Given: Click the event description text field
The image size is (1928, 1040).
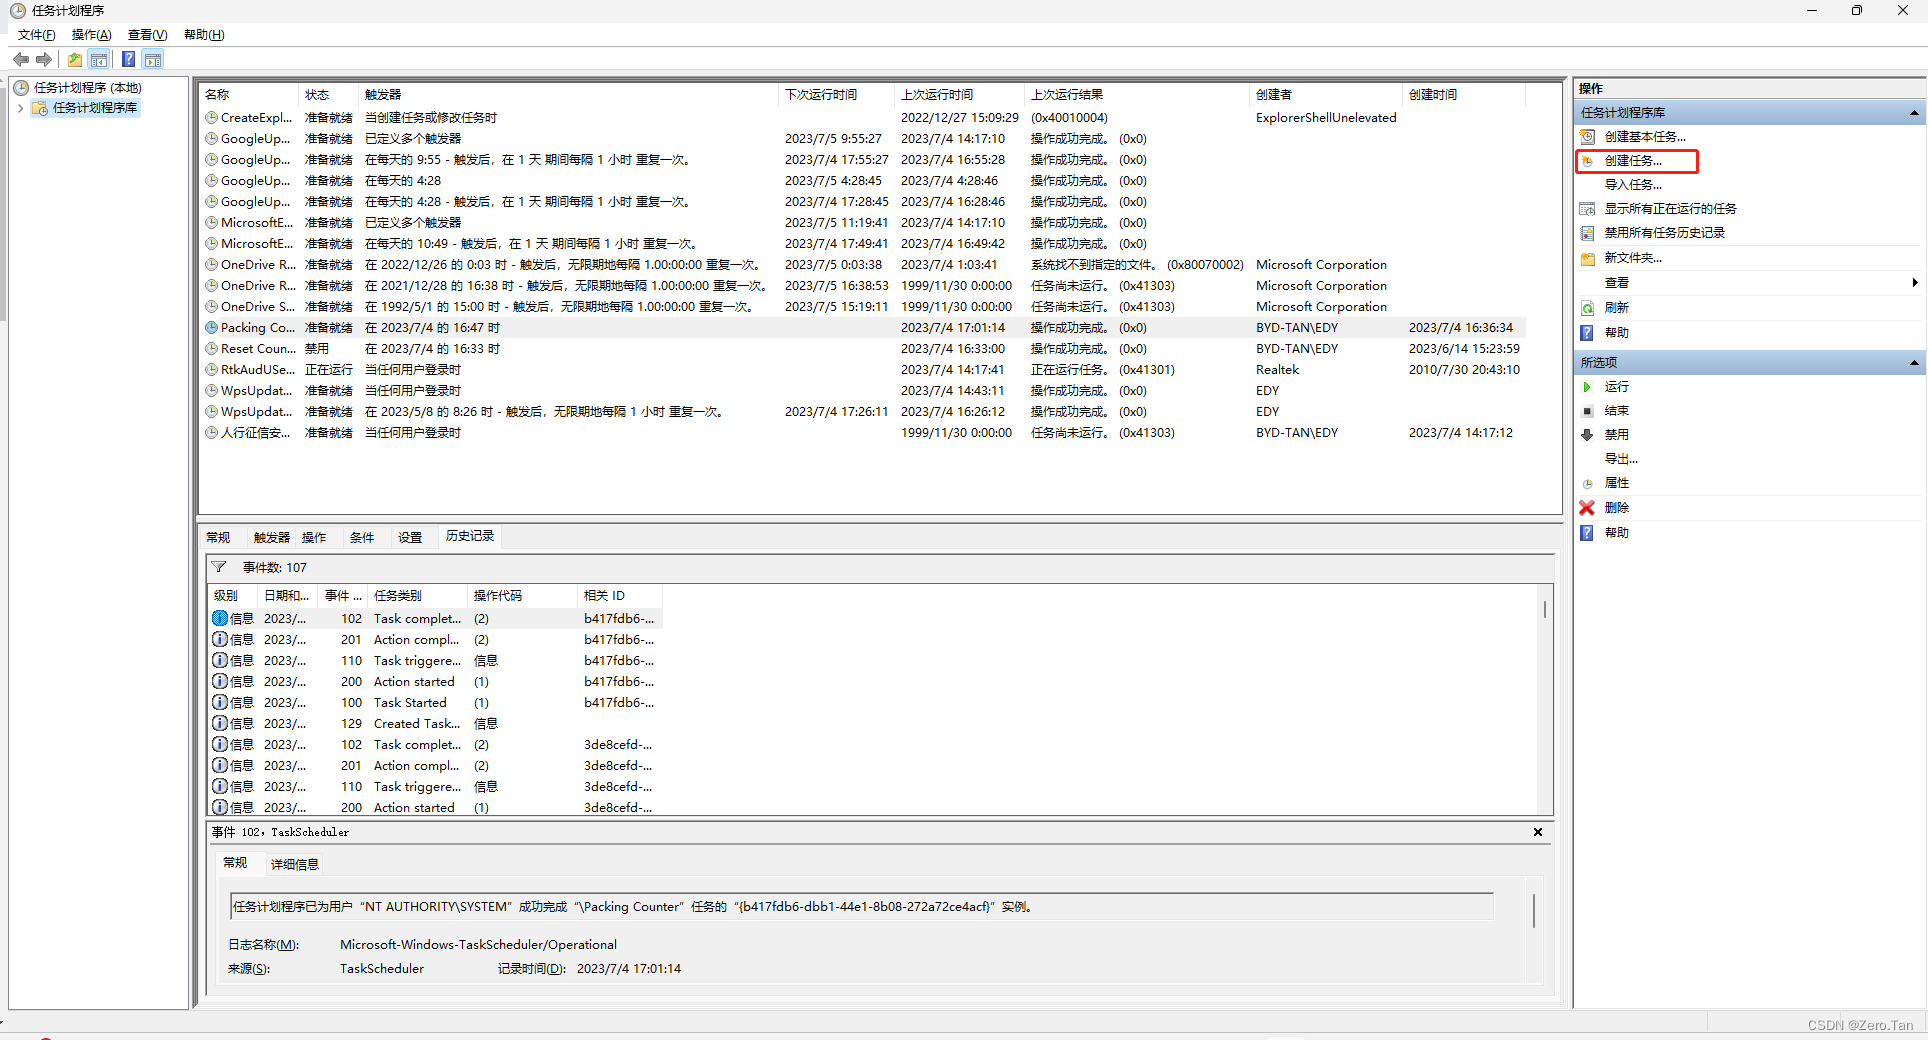Looking at the screenshot, I should click(x=861, y=907).
